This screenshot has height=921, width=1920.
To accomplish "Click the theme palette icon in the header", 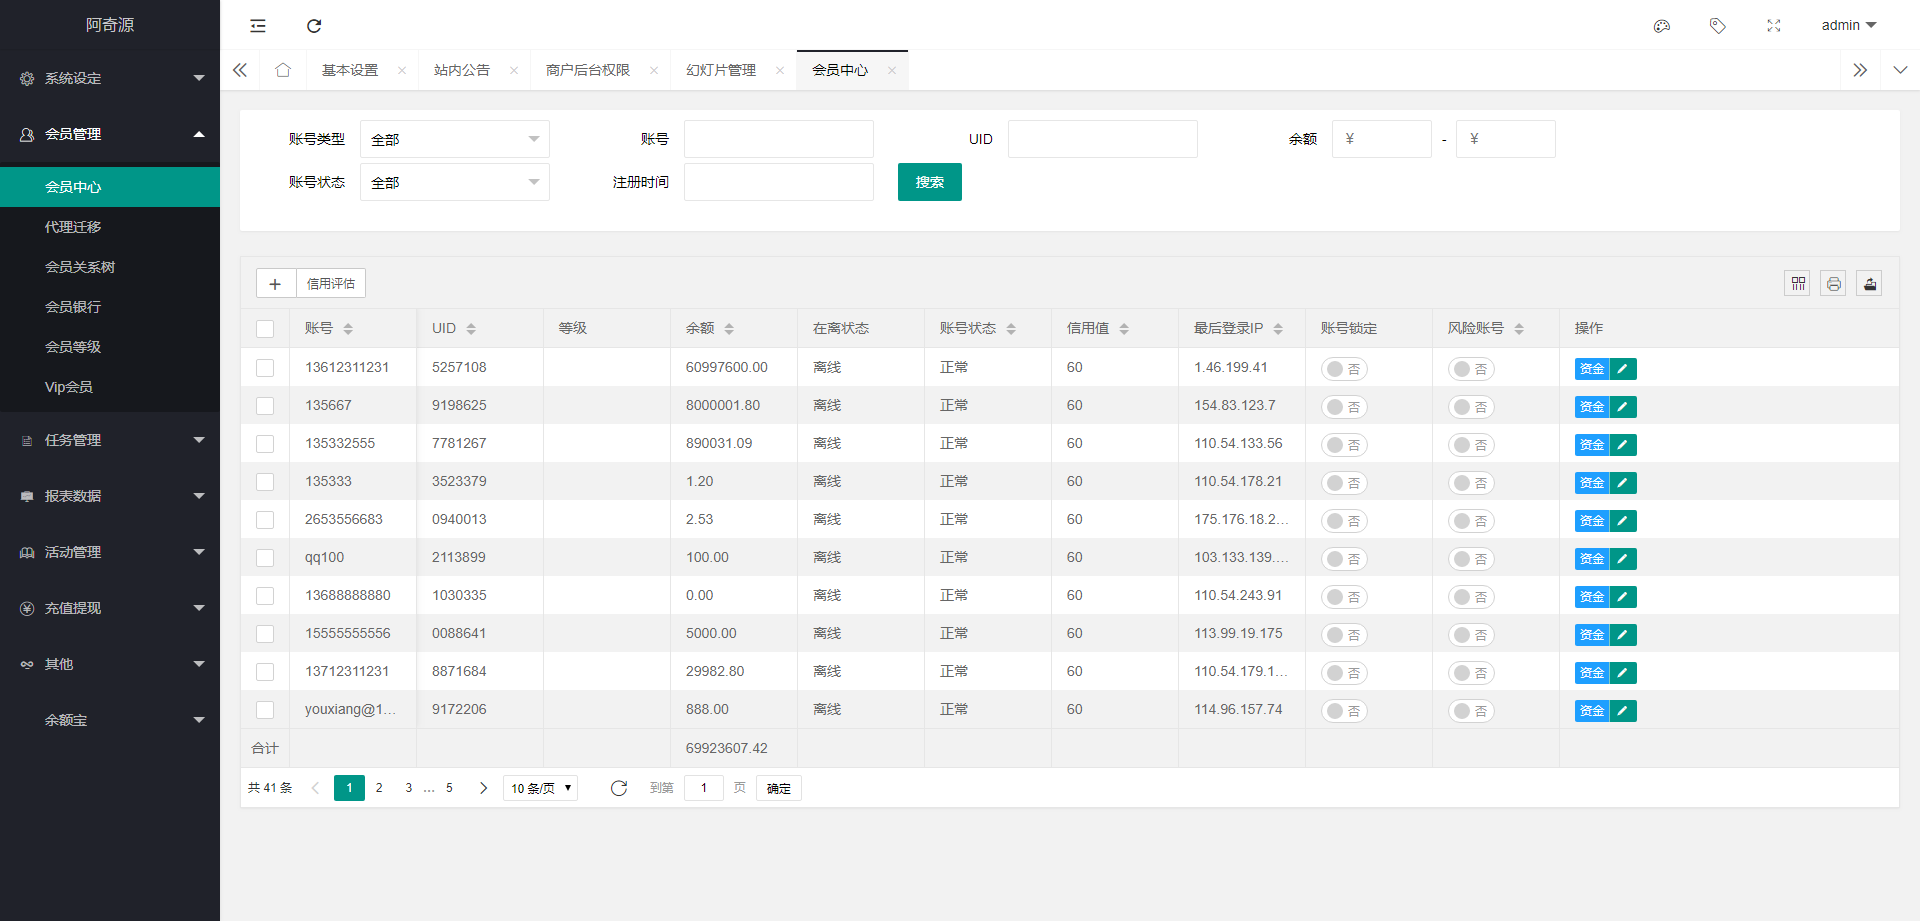I will click(1662, 25).
